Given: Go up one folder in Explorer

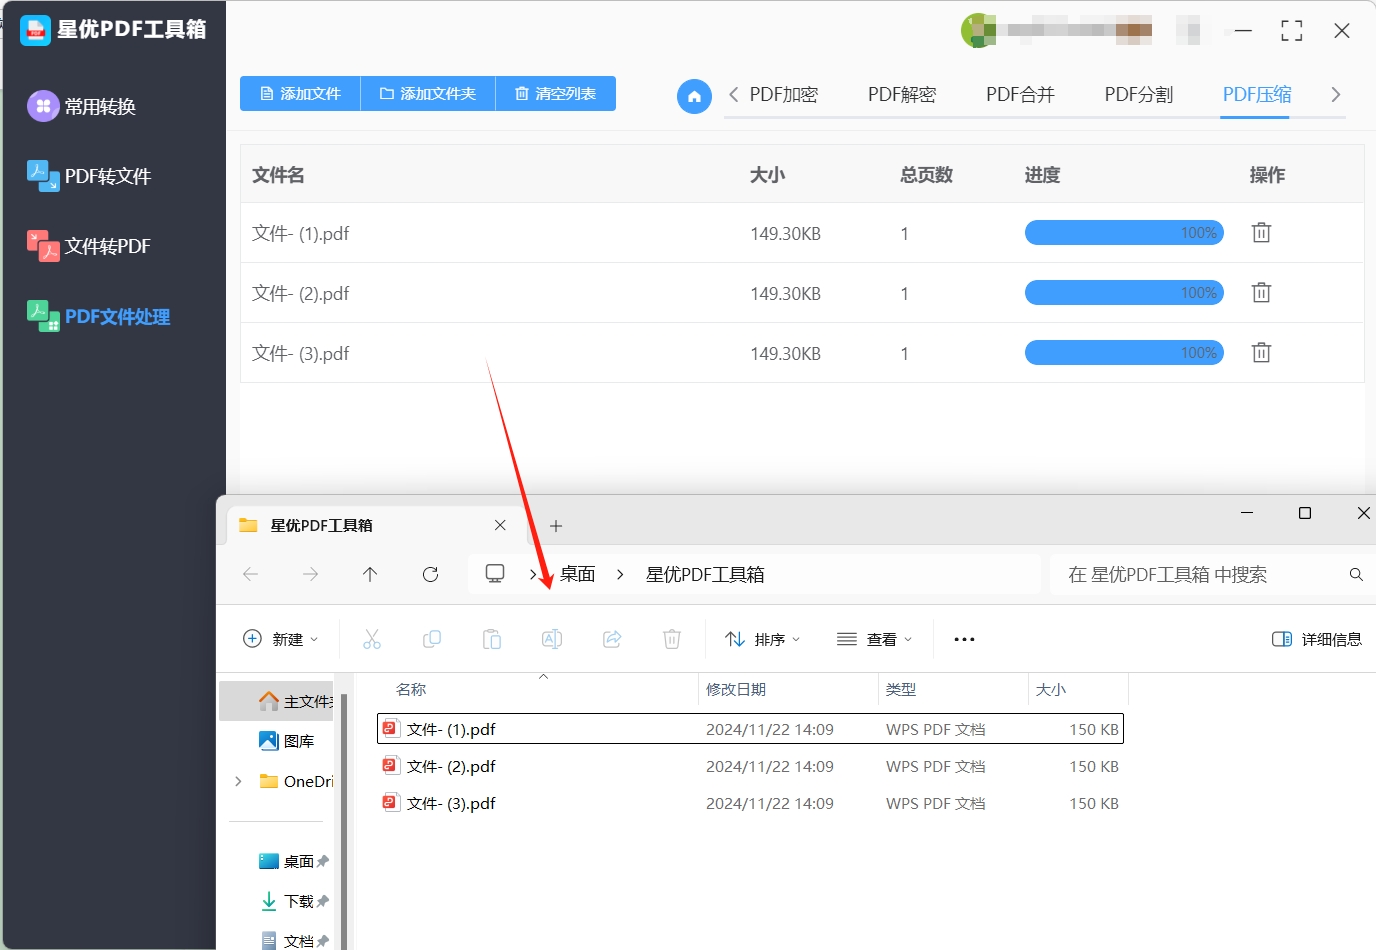Looking at the screenshot, I should tap(370, 574).
